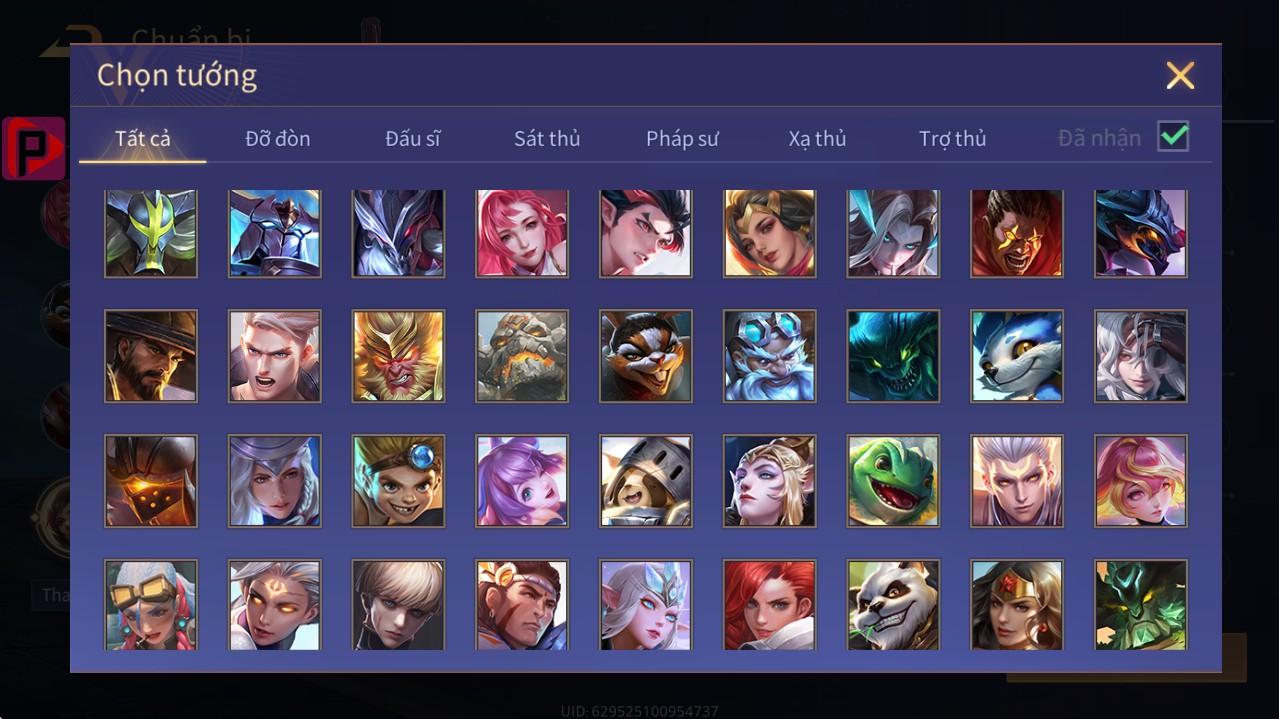Switch to the Pháp sư tab
The width and height of the screenshot is (1279, 719).
click(682, 139)
